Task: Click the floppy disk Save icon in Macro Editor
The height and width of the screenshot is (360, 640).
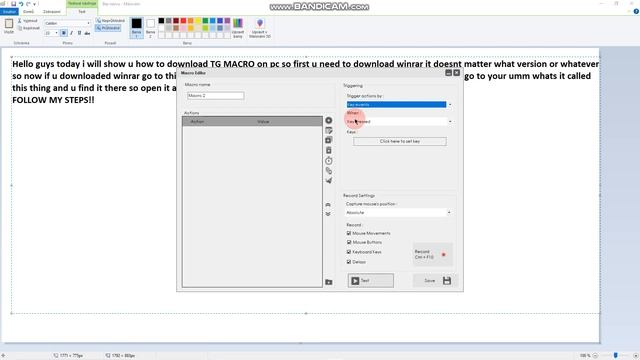Action: (447, 280)
